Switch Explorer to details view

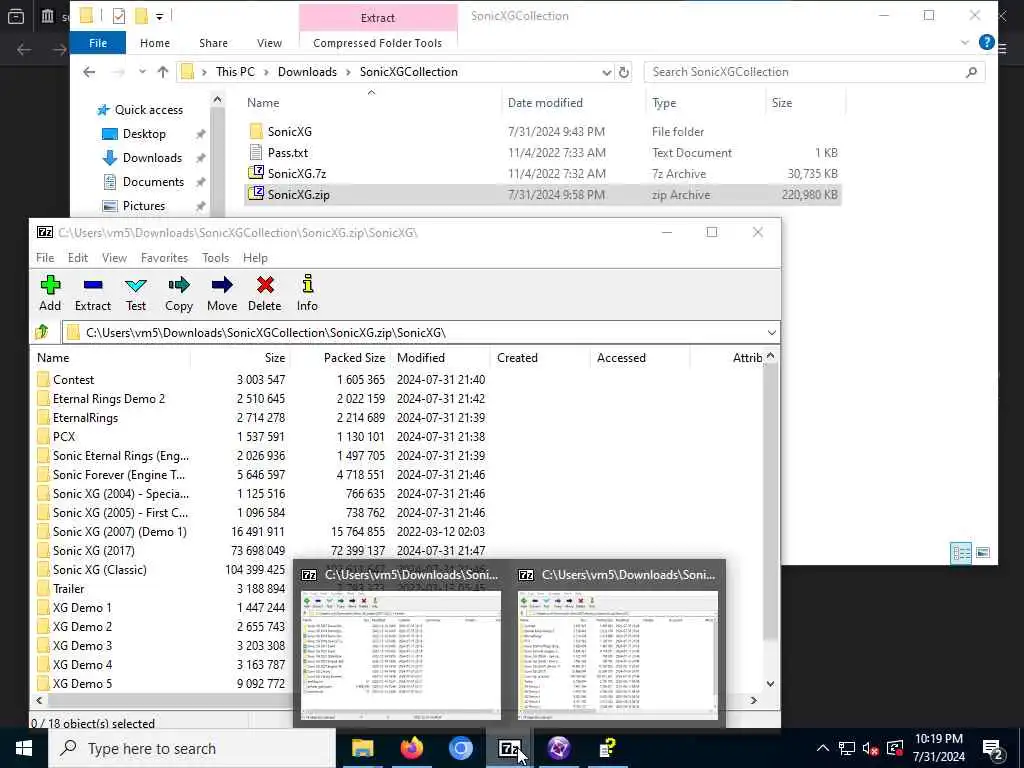click(961, 553)
